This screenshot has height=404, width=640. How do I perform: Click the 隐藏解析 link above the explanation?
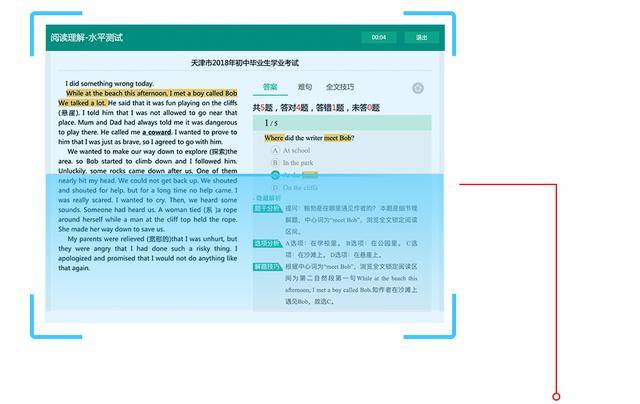268,198
